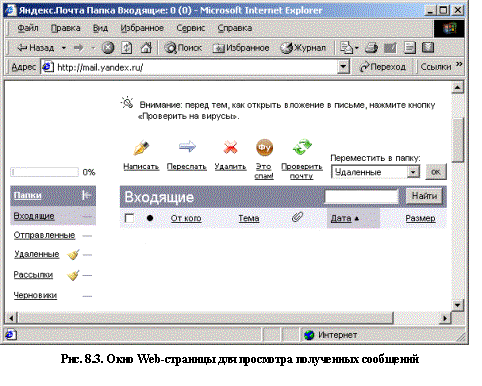Click the Discuss toolbar icon
482x386 pixels.
point(409,48)
